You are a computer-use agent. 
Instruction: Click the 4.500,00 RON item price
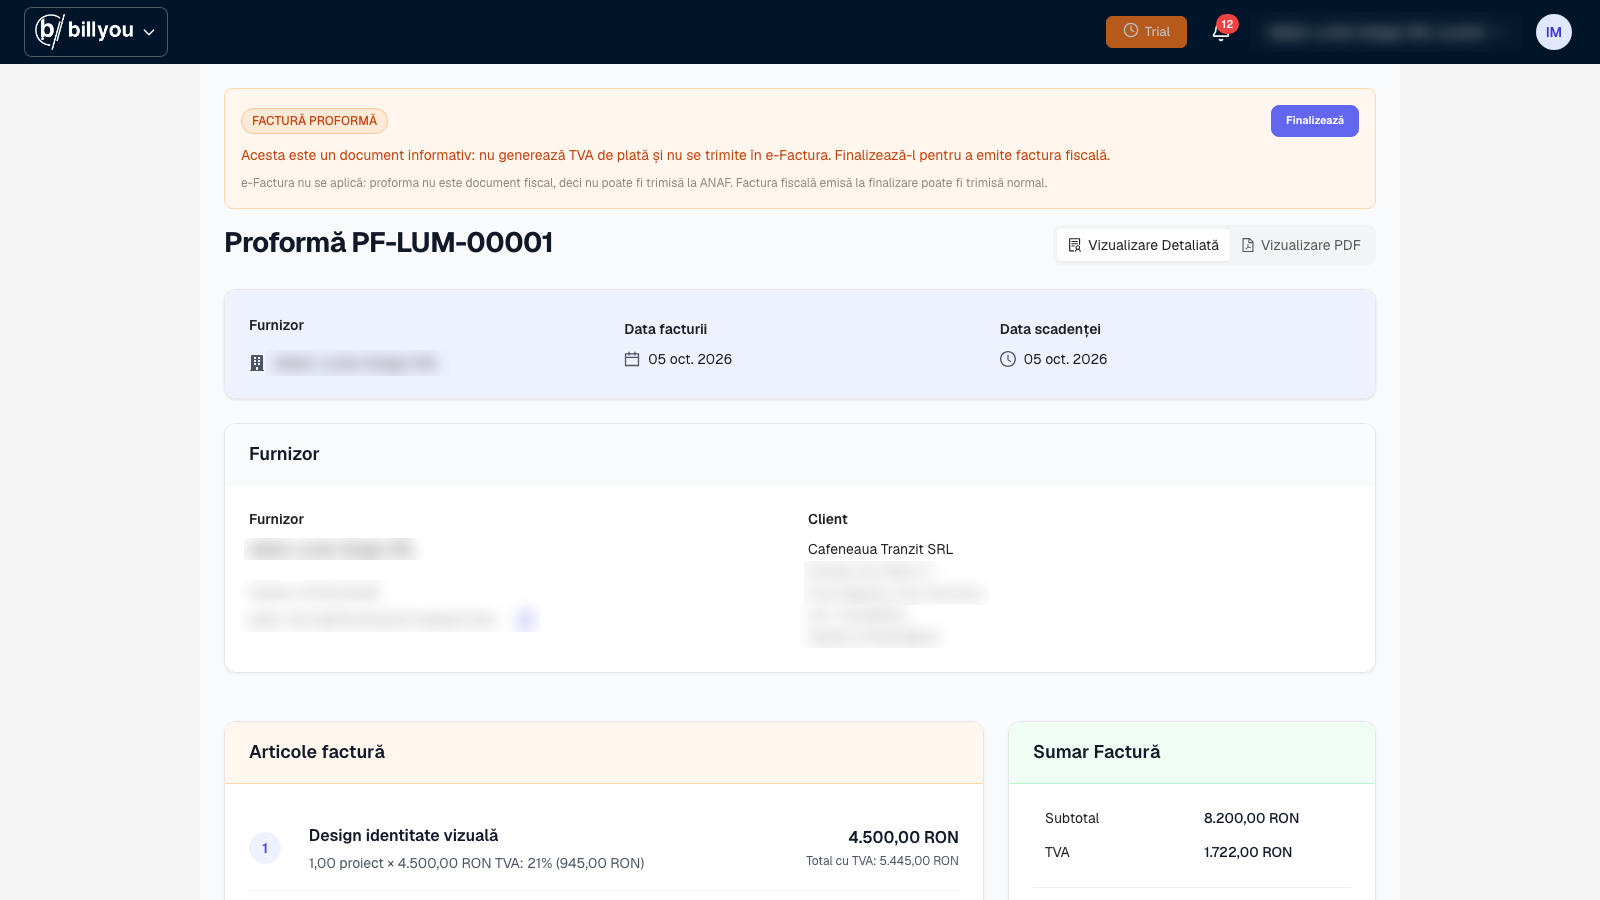(x=903, y=837)
